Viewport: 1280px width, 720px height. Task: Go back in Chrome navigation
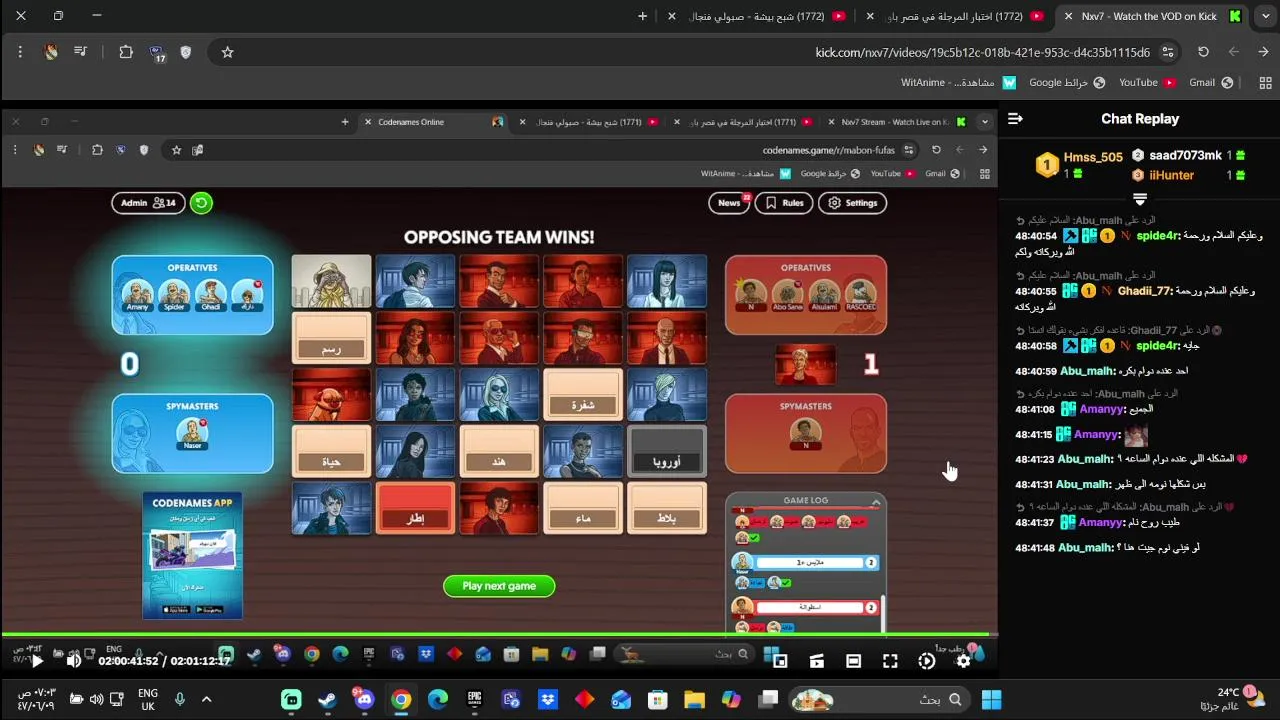click(1264, 52)
